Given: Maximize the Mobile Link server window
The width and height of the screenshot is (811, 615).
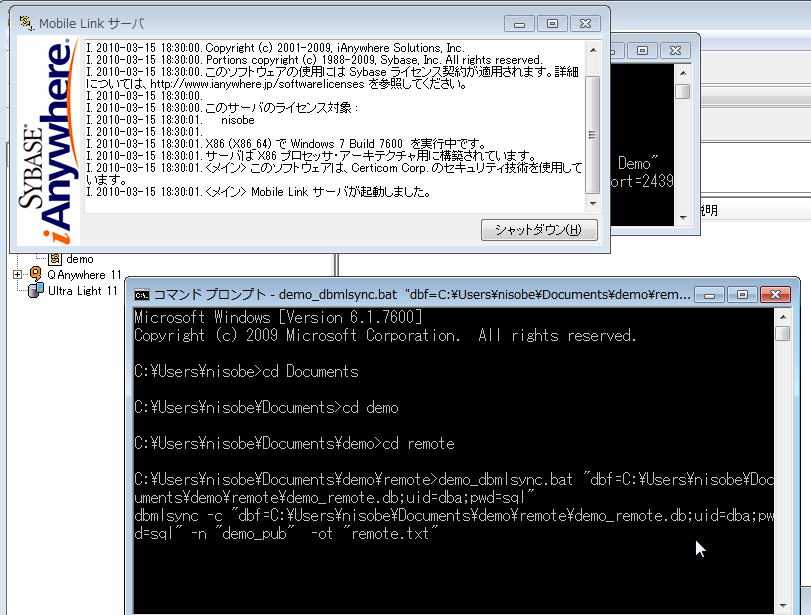Looking at the screenshot, I should point(551,23).
